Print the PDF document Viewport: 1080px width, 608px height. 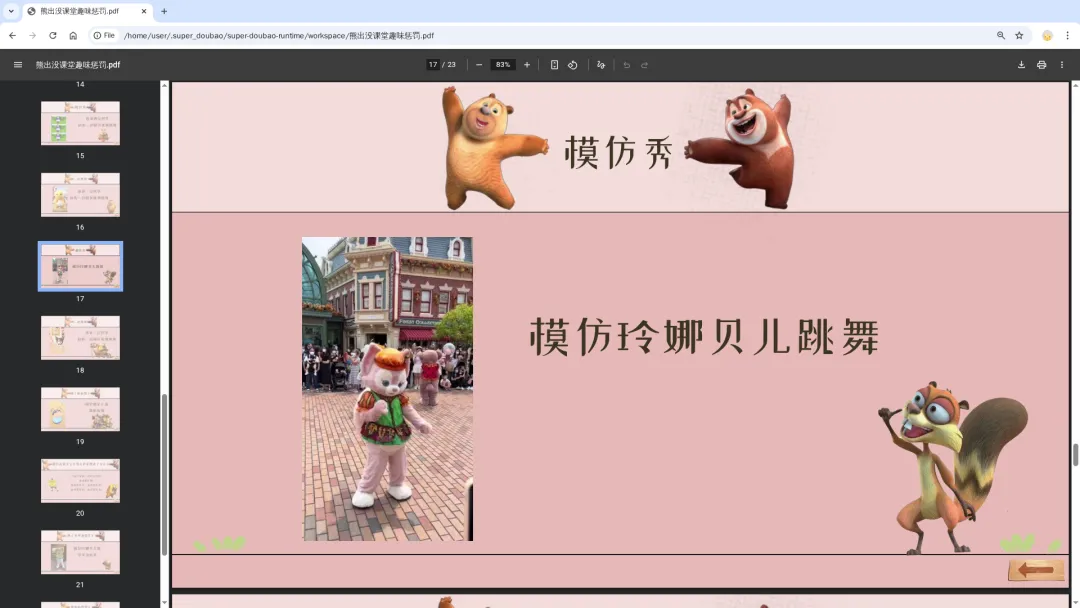point(1041,65)
